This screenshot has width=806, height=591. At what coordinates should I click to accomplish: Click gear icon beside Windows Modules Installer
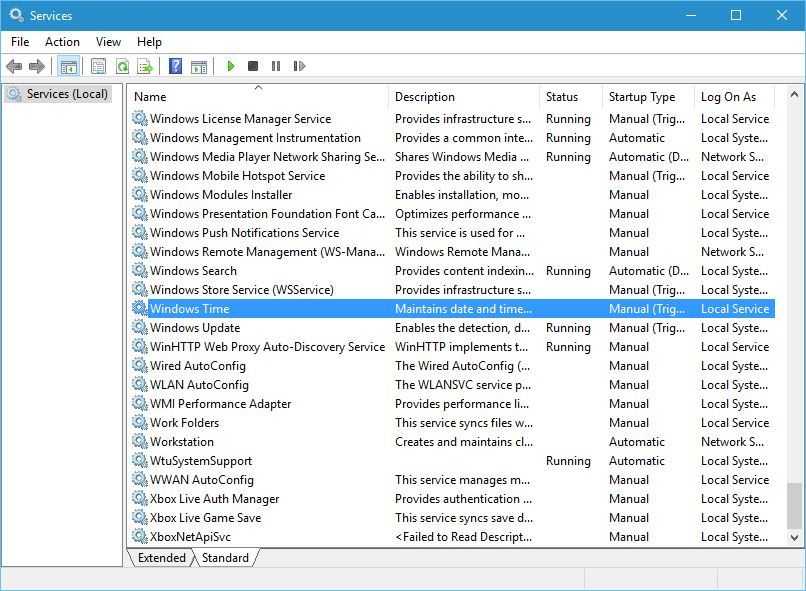coord(139,194)
